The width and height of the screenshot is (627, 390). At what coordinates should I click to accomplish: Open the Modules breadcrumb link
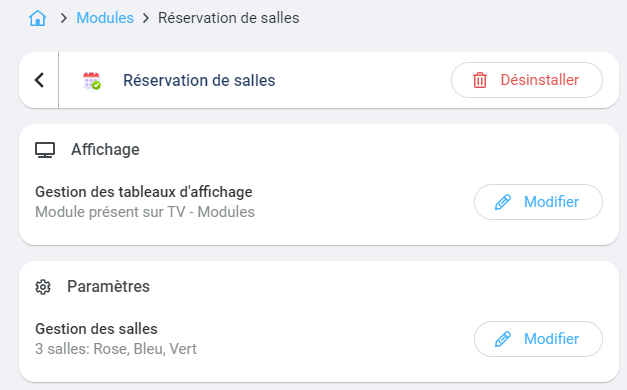tap(105, 18)
